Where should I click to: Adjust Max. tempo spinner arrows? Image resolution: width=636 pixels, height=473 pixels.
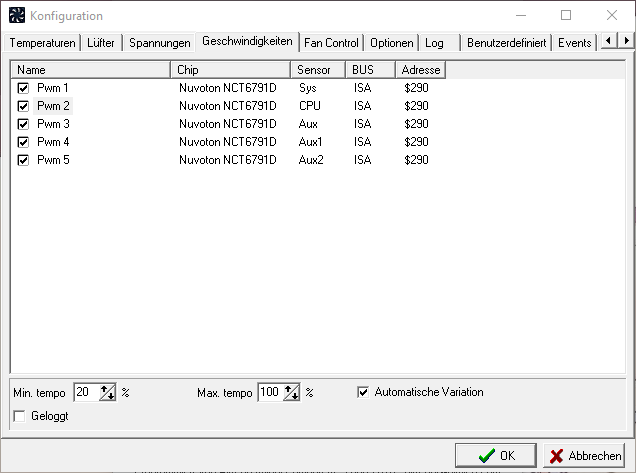(292, 392)
